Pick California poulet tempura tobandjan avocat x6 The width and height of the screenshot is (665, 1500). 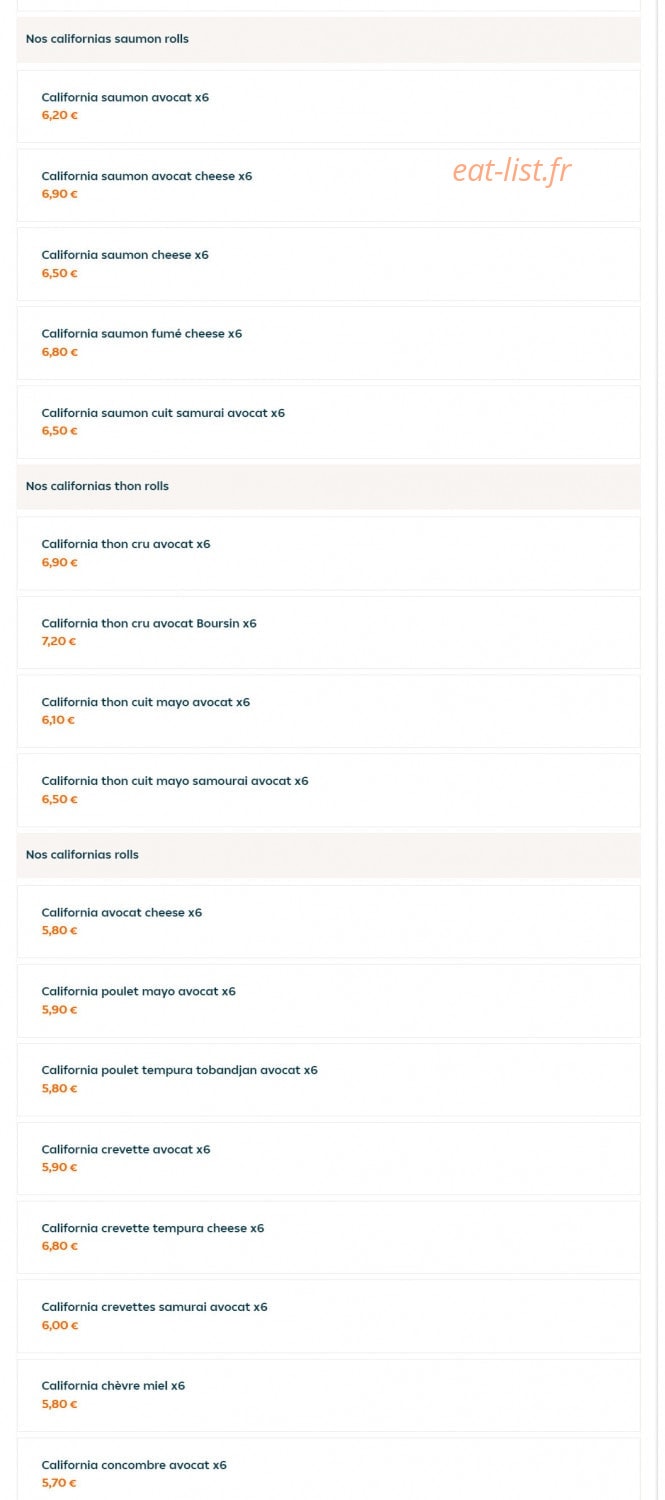328,1079
